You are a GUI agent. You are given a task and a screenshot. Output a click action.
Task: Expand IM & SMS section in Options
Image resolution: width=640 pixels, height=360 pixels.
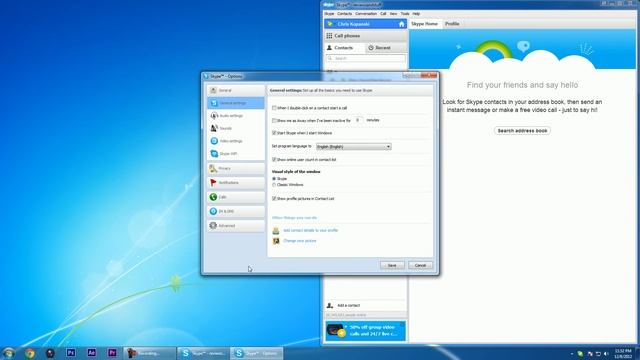tap(236, 211)
